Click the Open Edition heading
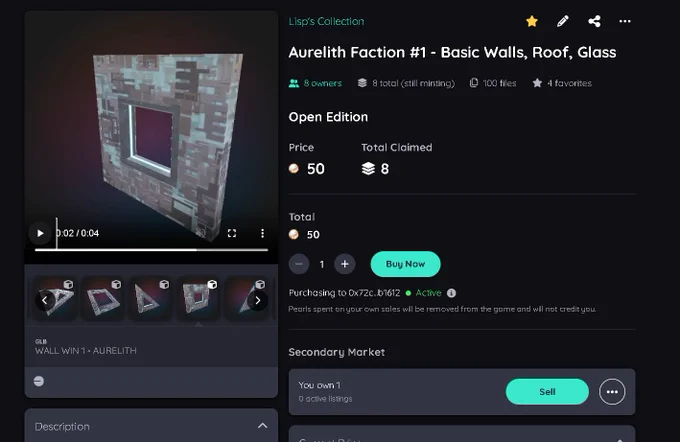Screen dimensions: 680x442 (x=328, y=117)
